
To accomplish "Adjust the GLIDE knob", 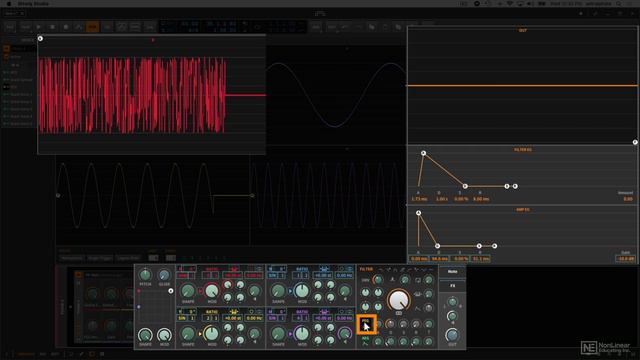I will click(164, 275).
